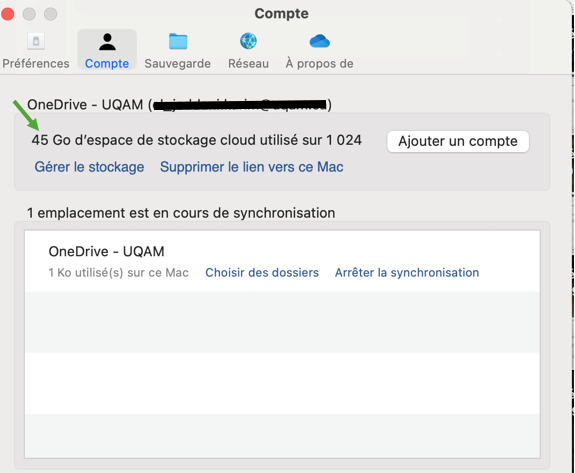Click Supprimer le lien vers ce Mac
The width and height of the screenshot is (575, 473).
click(x=252, y=167)
